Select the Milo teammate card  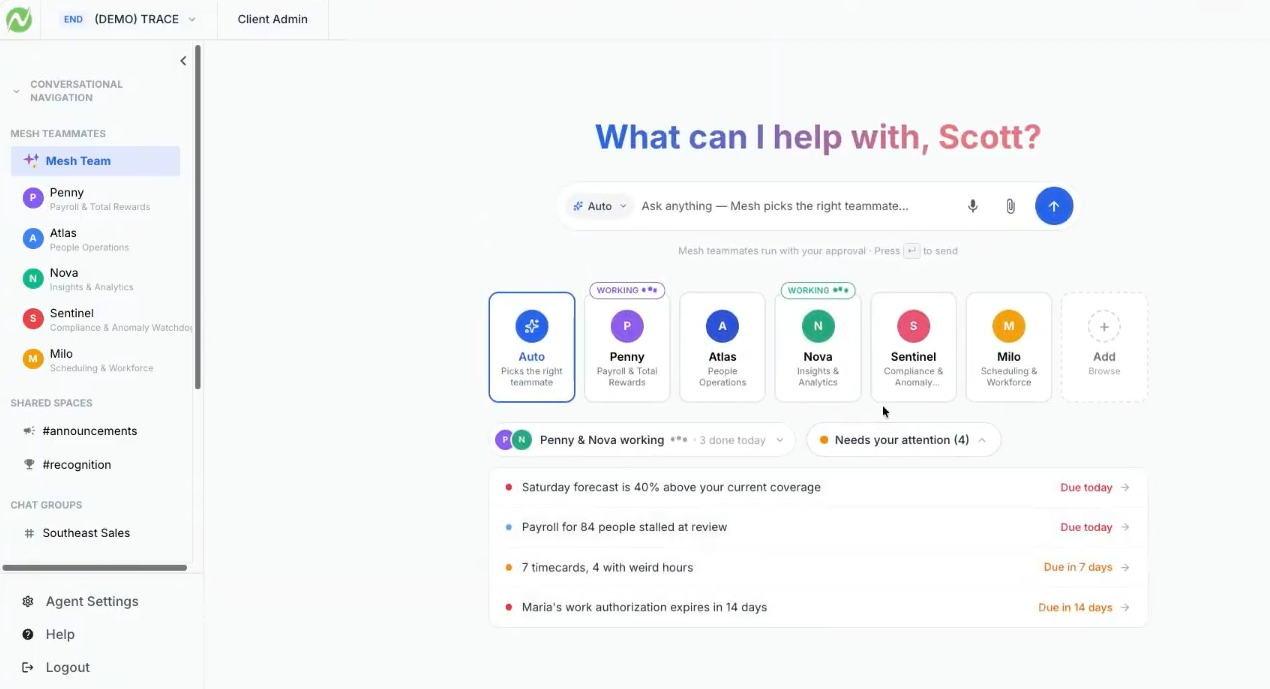[1009, 347]
